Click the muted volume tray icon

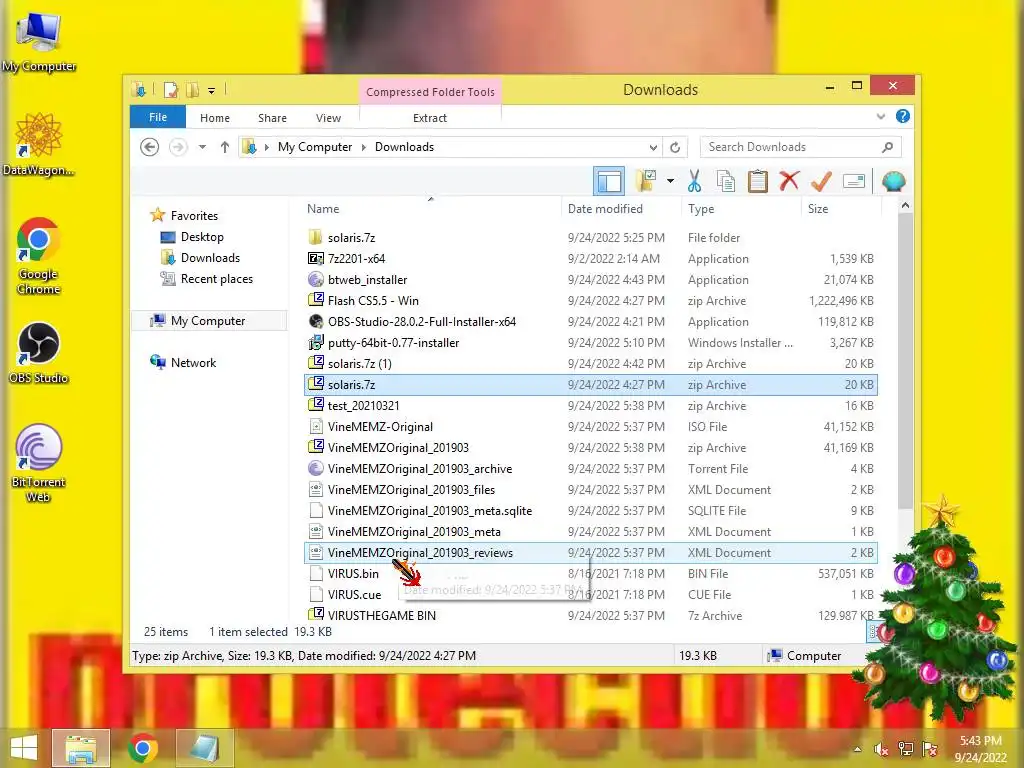(x=881, y=749)
